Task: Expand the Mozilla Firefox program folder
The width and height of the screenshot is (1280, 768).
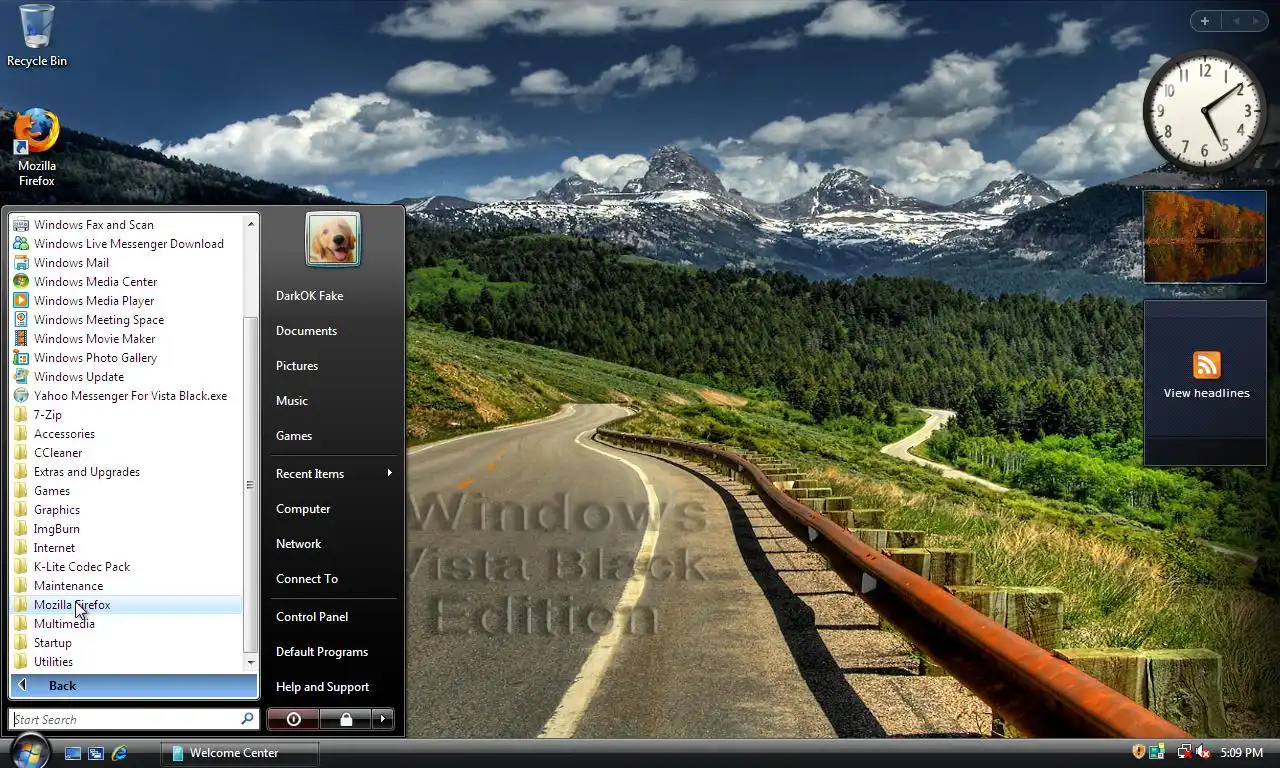Action: (126, 605)
